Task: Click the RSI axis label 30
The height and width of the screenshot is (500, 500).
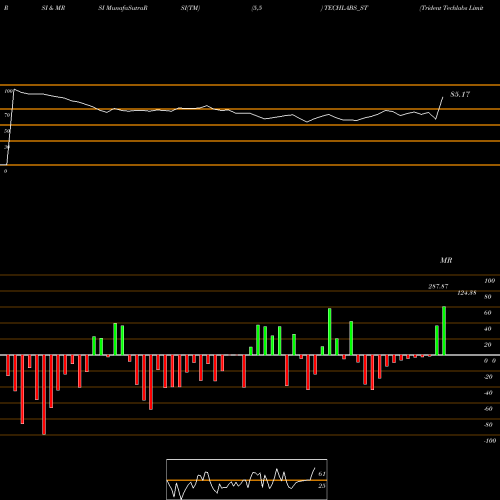Action: click(7, 147)
